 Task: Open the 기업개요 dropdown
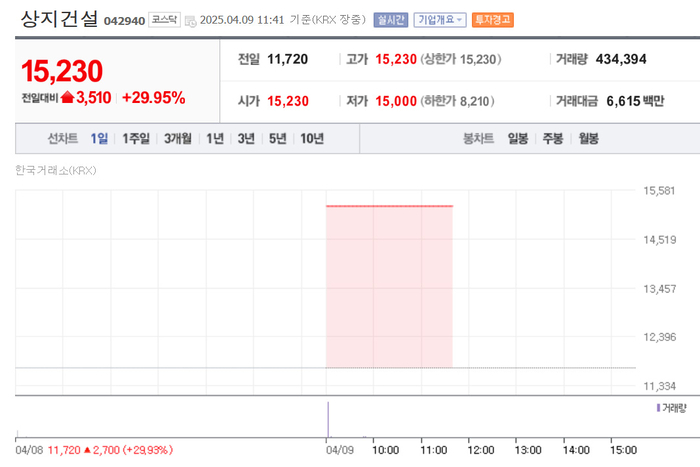coord(440,20)
